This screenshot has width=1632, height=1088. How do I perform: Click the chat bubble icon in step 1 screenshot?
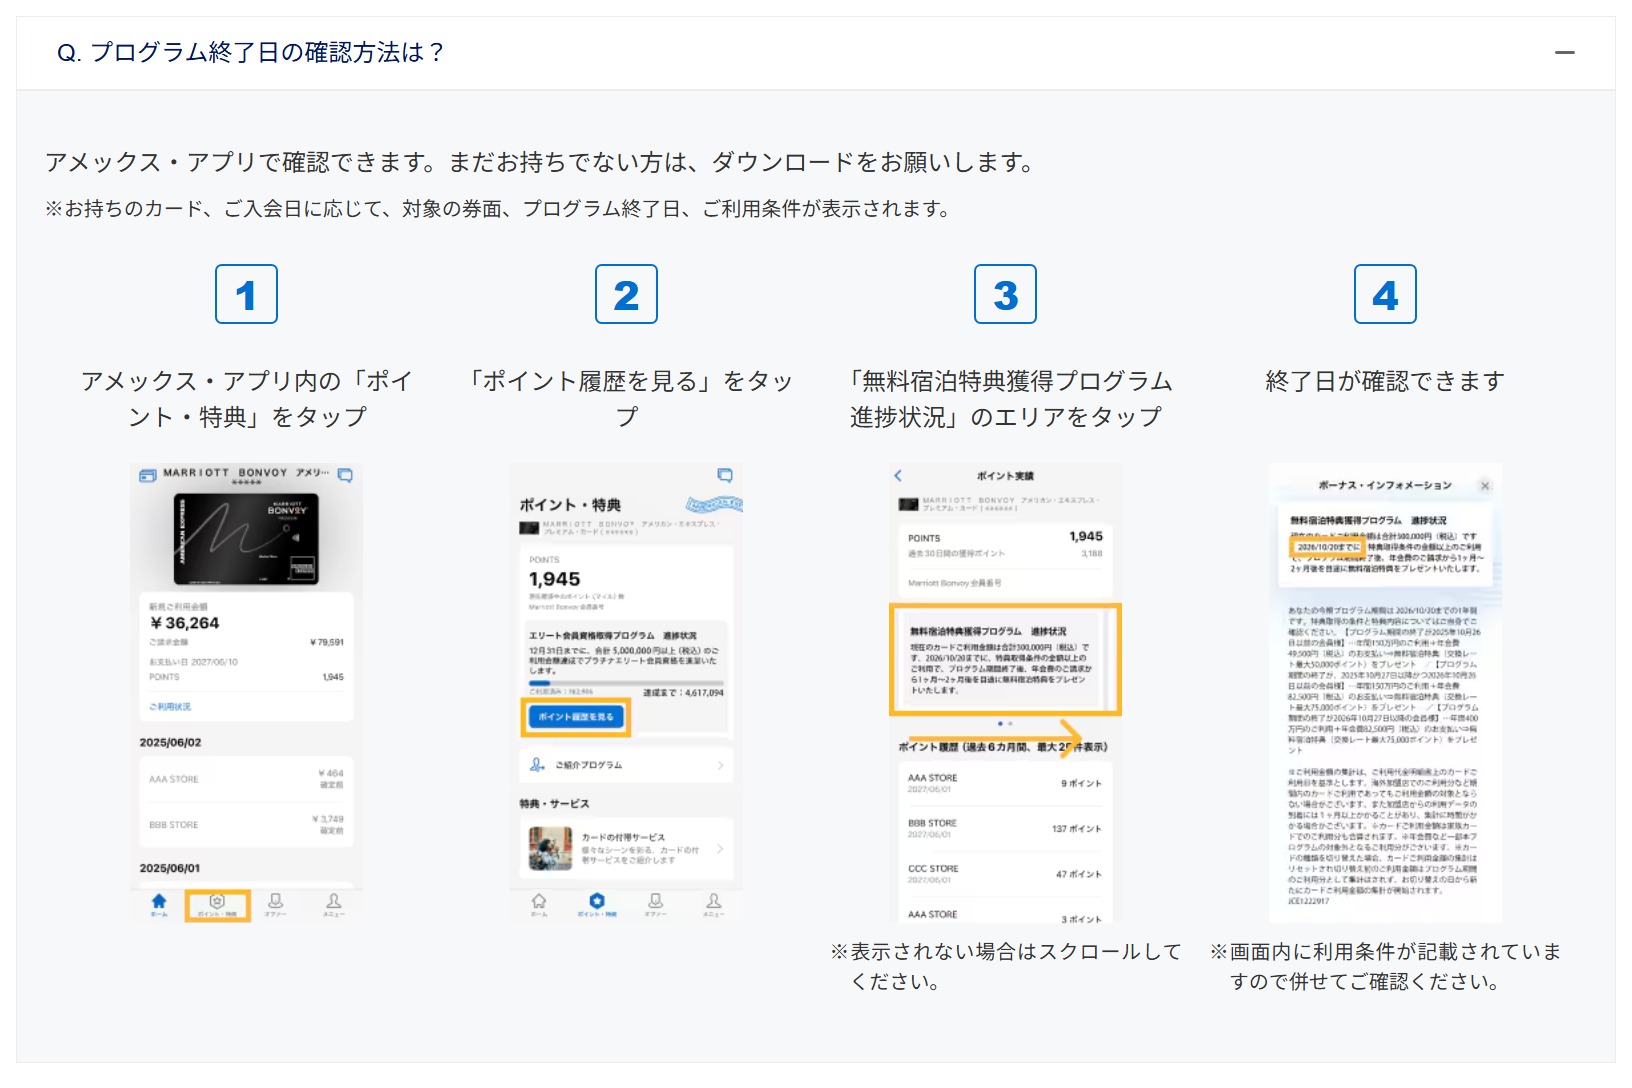[345, 475]
